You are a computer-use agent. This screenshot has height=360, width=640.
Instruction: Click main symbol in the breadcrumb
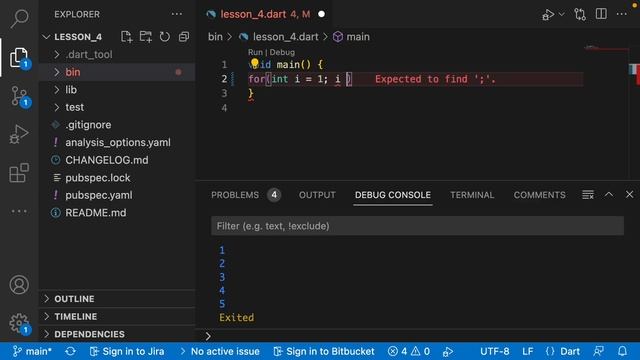(358, 37)
